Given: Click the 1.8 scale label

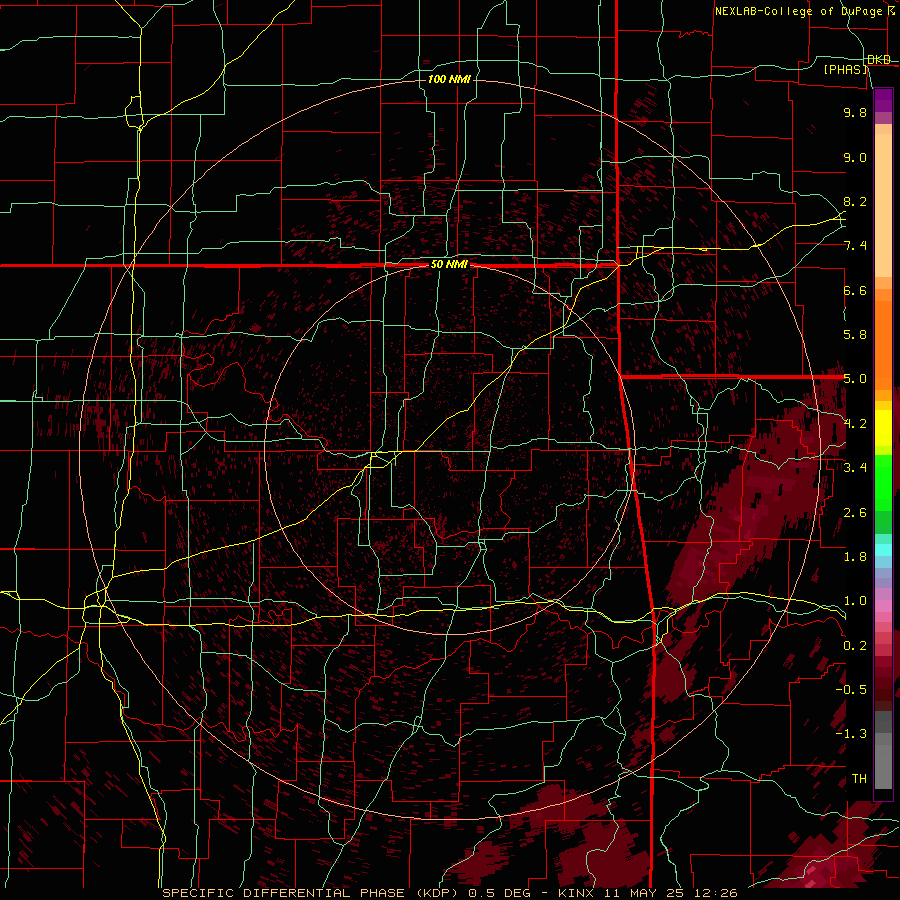Looking at the screenshot, I should tap(855, 557).
